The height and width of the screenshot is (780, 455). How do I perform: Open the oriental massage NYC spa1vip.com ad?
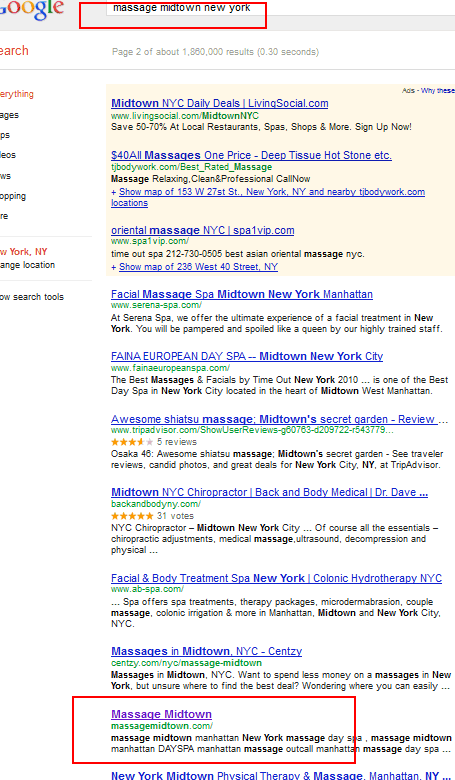[202, 230]
